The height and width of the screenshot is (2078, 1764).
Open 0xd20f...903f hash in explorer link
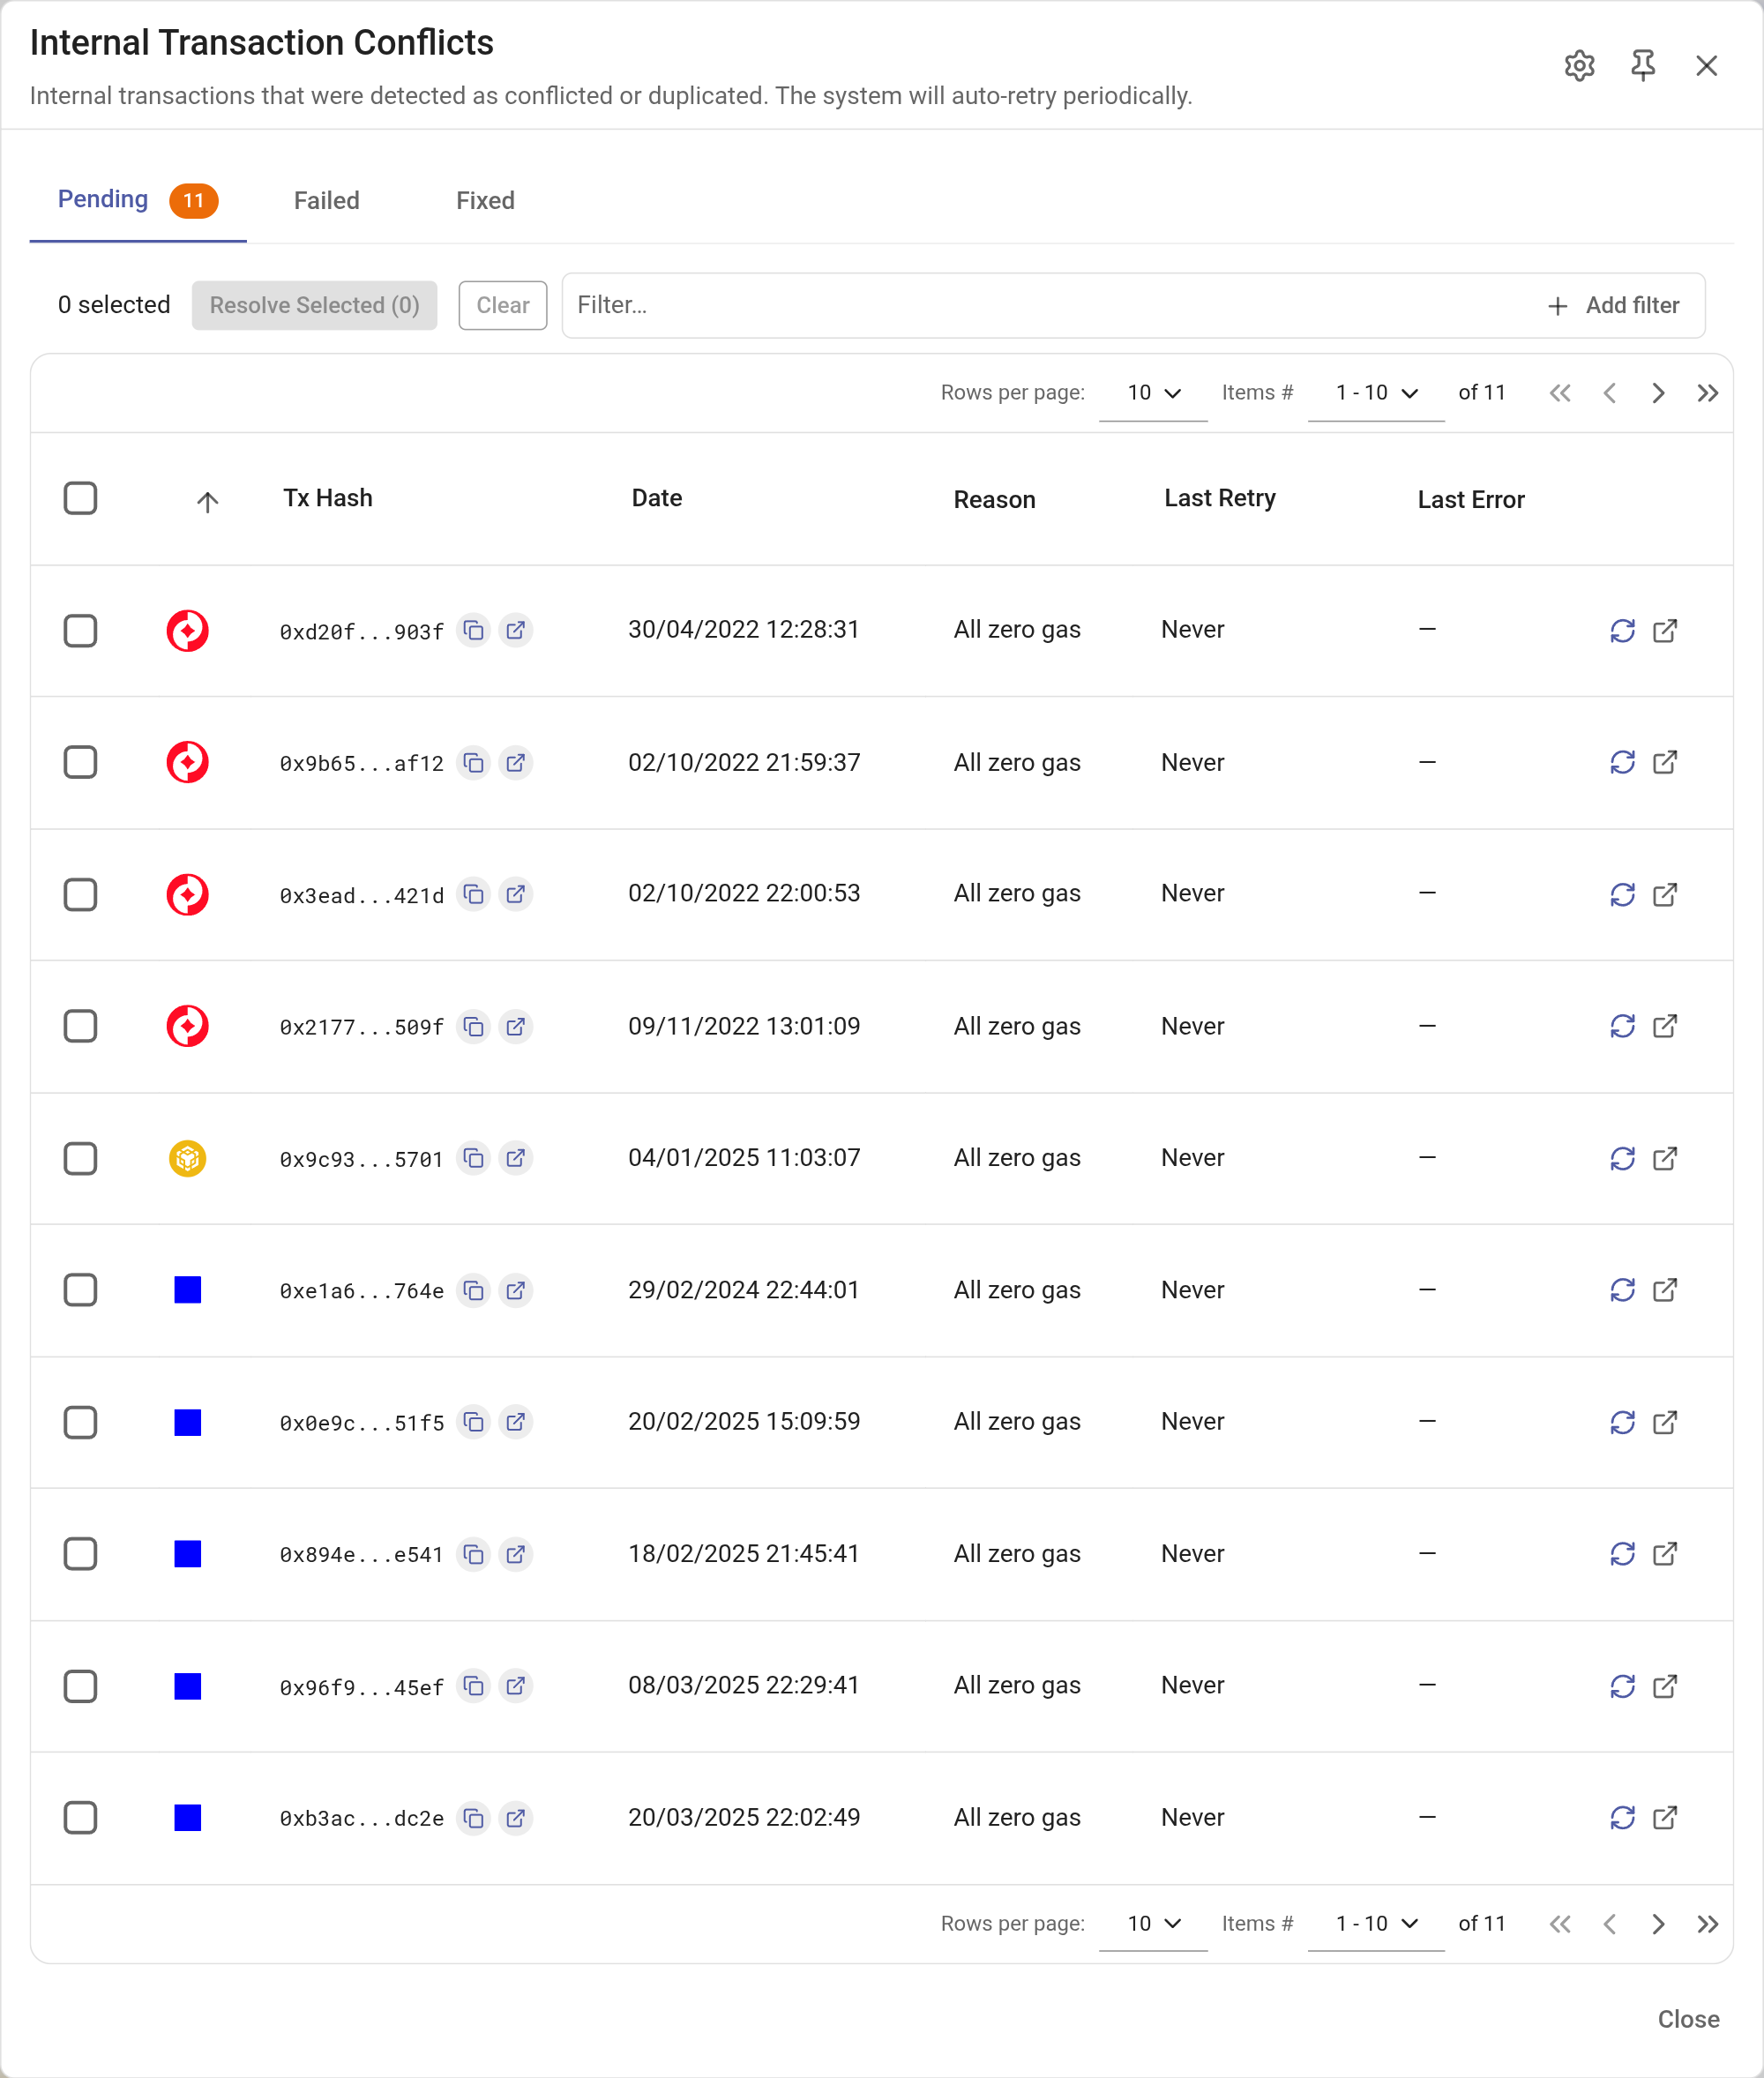(515, 631)
